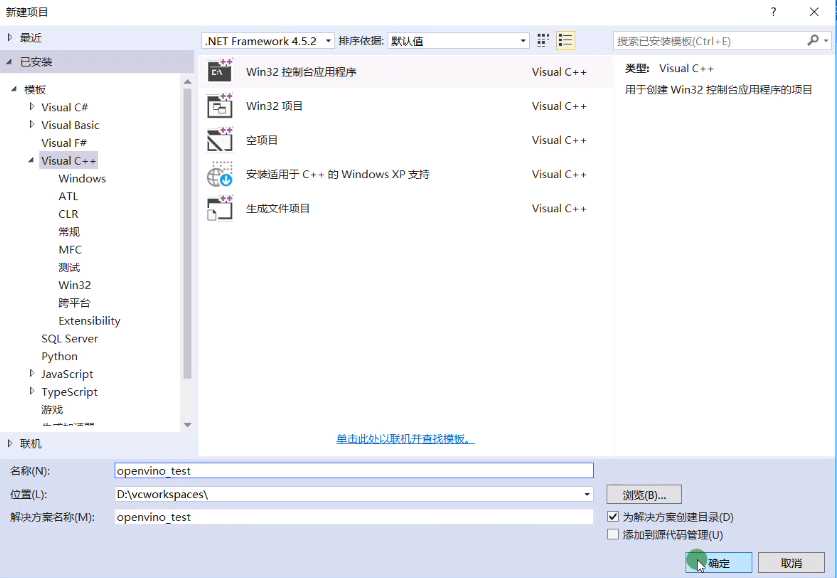Enable 添加到源代码管理 checkbox

(613, 534)
